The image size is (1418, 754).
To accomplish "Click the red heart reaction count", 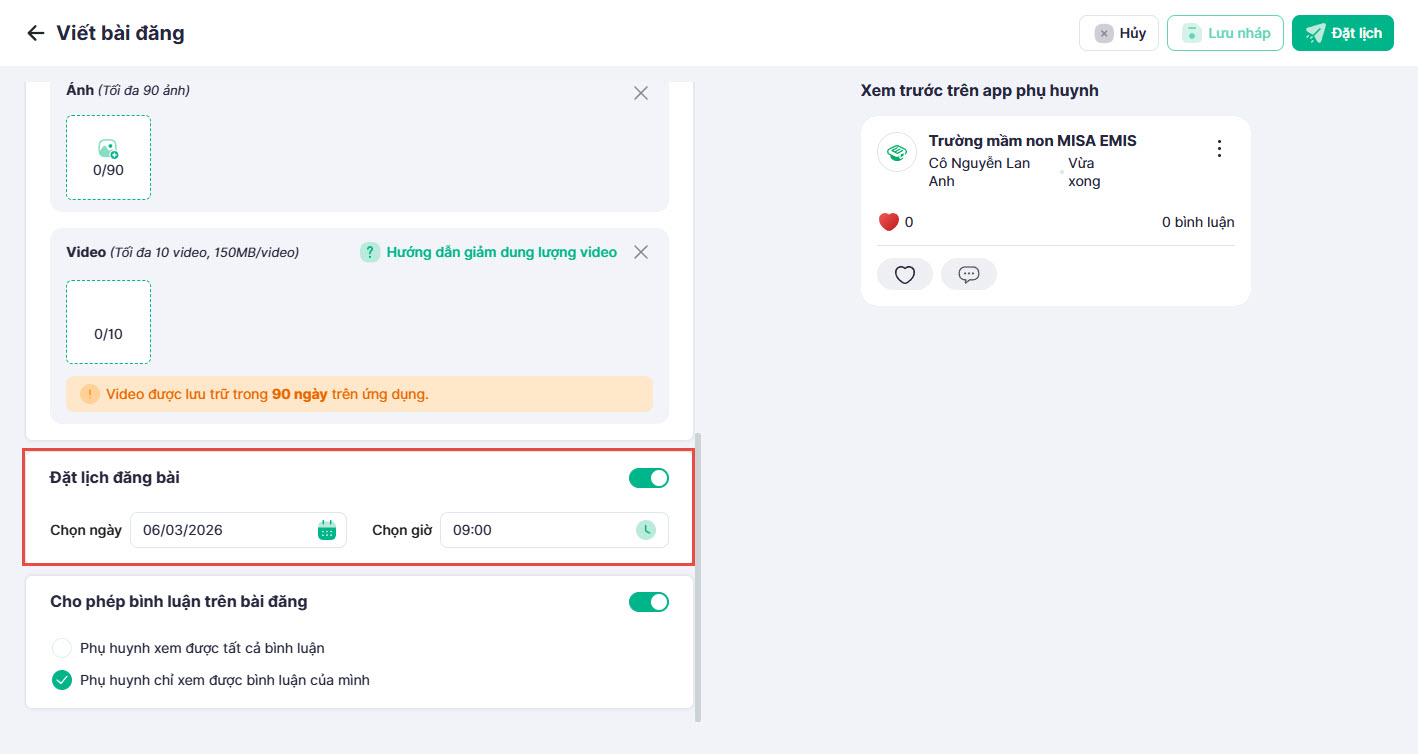I will 888,222.
